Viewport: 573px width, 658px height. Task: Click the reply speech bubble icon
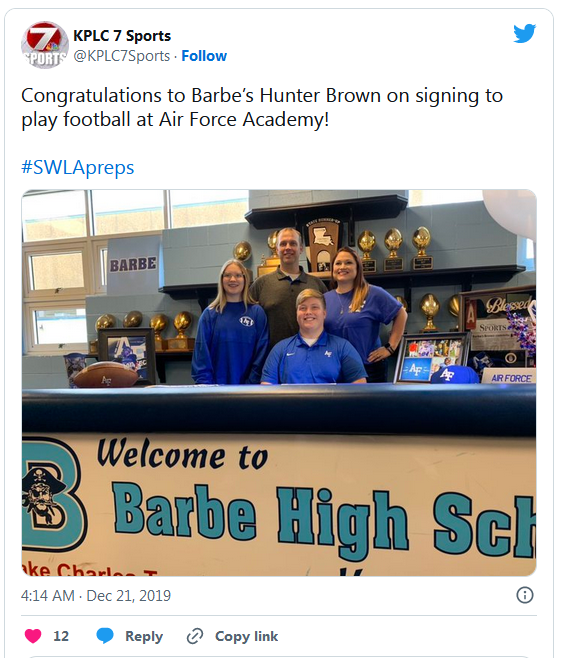tap(105, 636)
